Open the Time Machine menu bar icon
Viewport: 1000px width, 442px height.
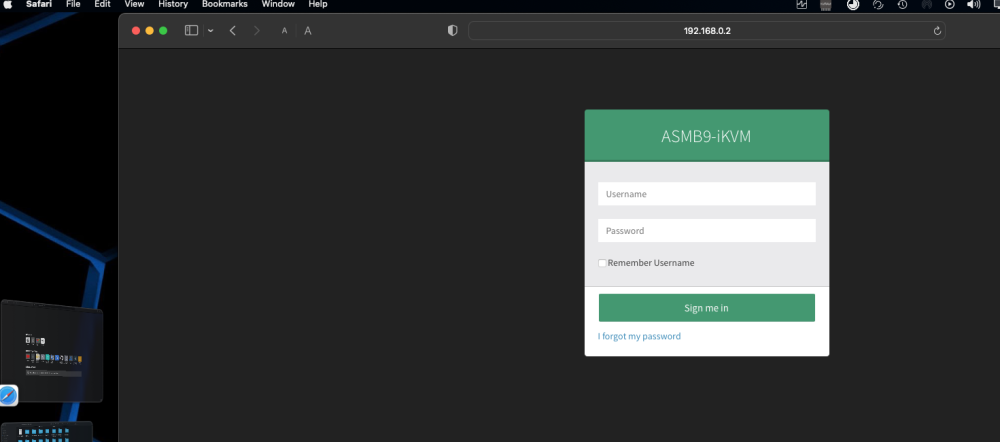pyautogui.click(x=902, y=4)
